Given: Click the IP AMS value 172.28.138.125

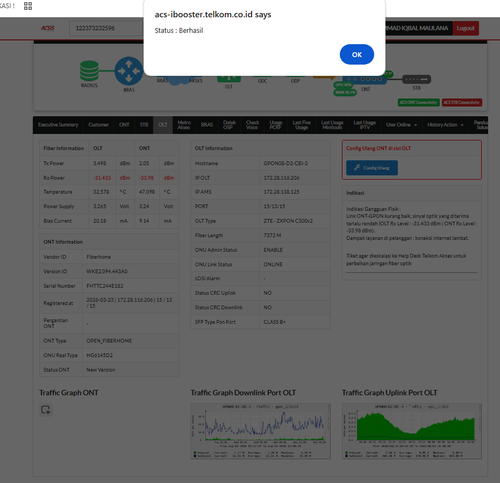Looking at the screenshot, I should [281, 192].
